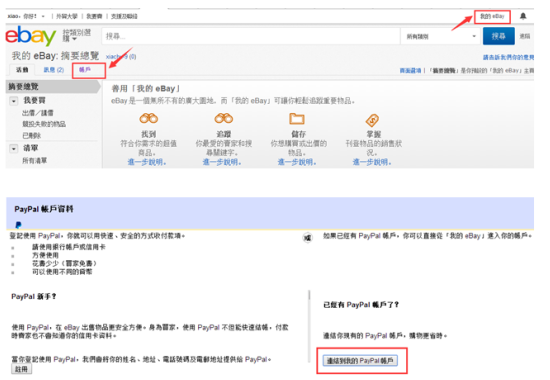550x380 pixels.
Task: Open 進一步說明 link under 找到
Action: [147, 162]
